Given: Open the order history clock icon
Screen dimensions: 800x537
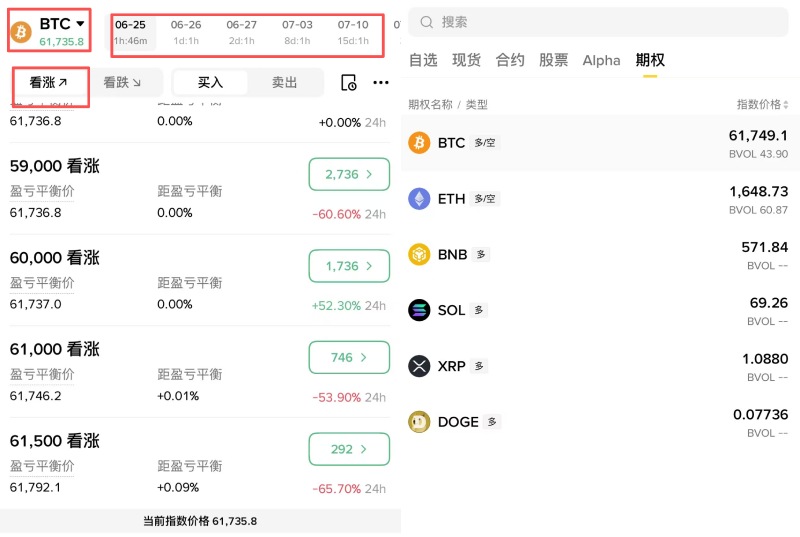Looking at the screenshot, I should tap(348, 83).
